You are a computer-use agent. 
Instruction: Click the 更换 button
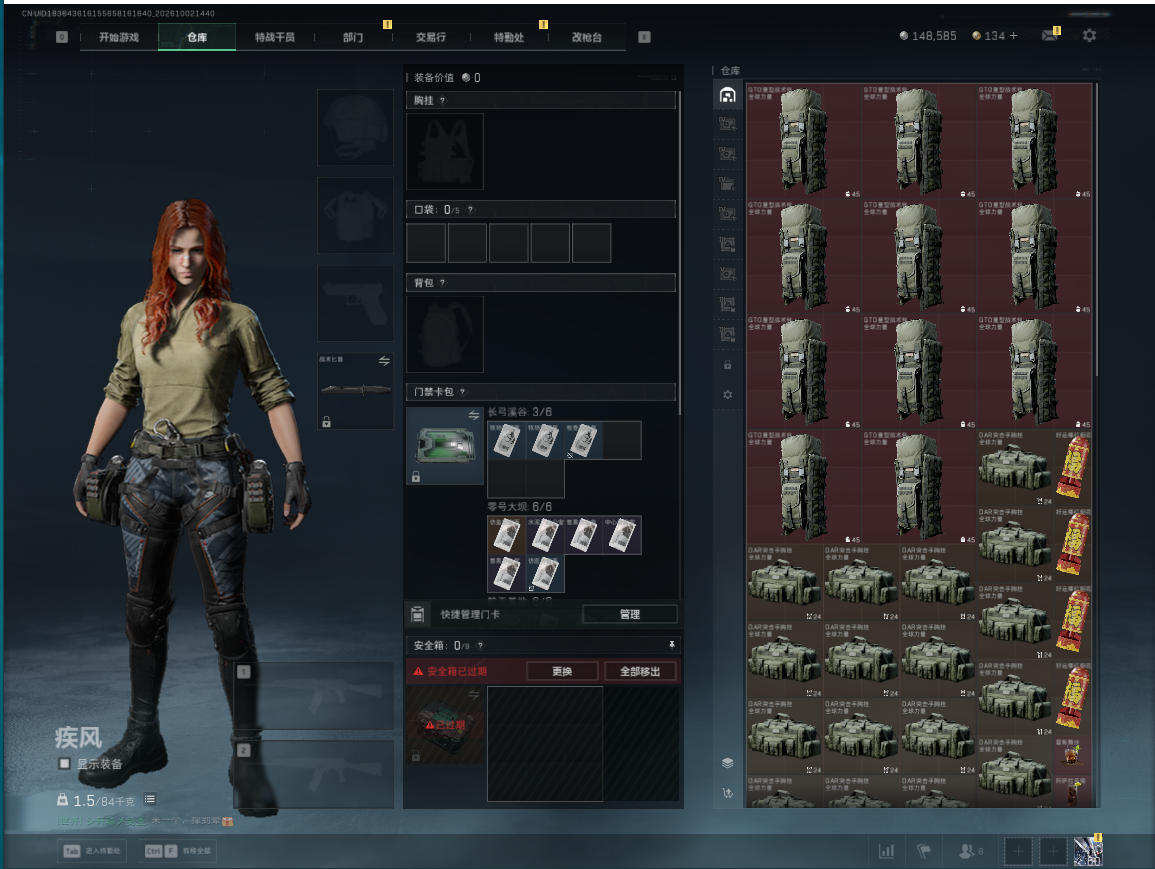coord(562,672)
